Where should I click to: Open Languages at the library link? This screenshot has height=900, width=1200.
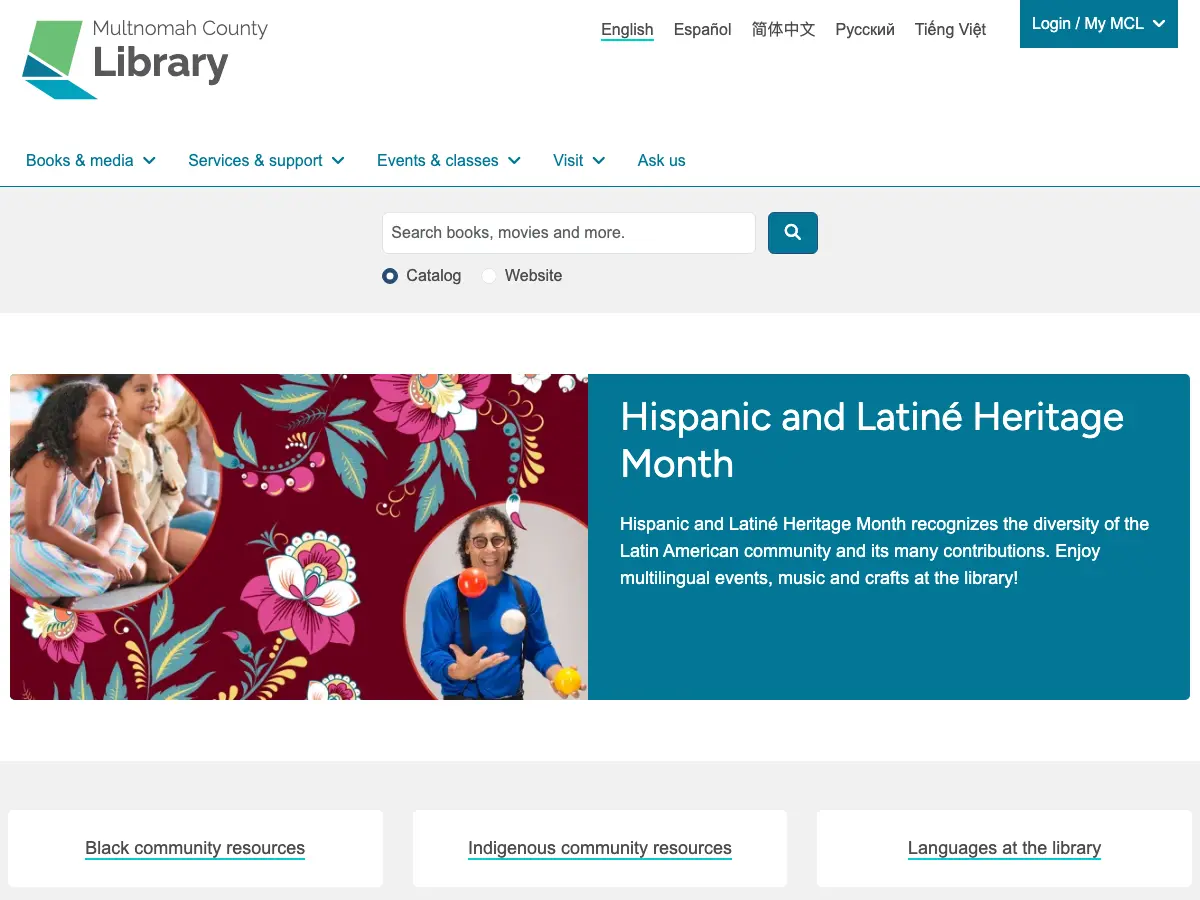(x=1004, y=848)
